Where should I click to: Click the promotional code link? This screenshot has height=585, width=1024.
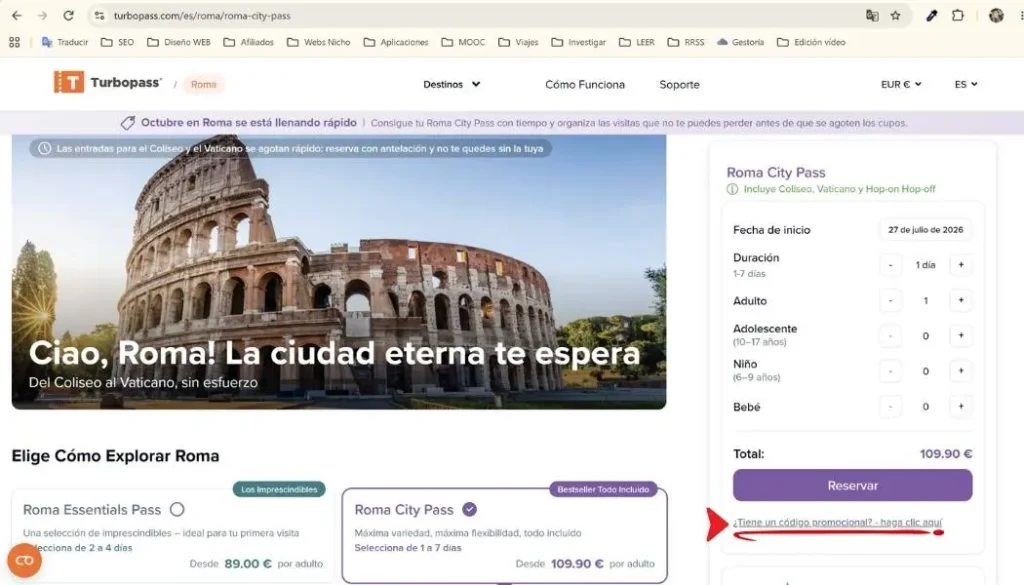[837, 522]
